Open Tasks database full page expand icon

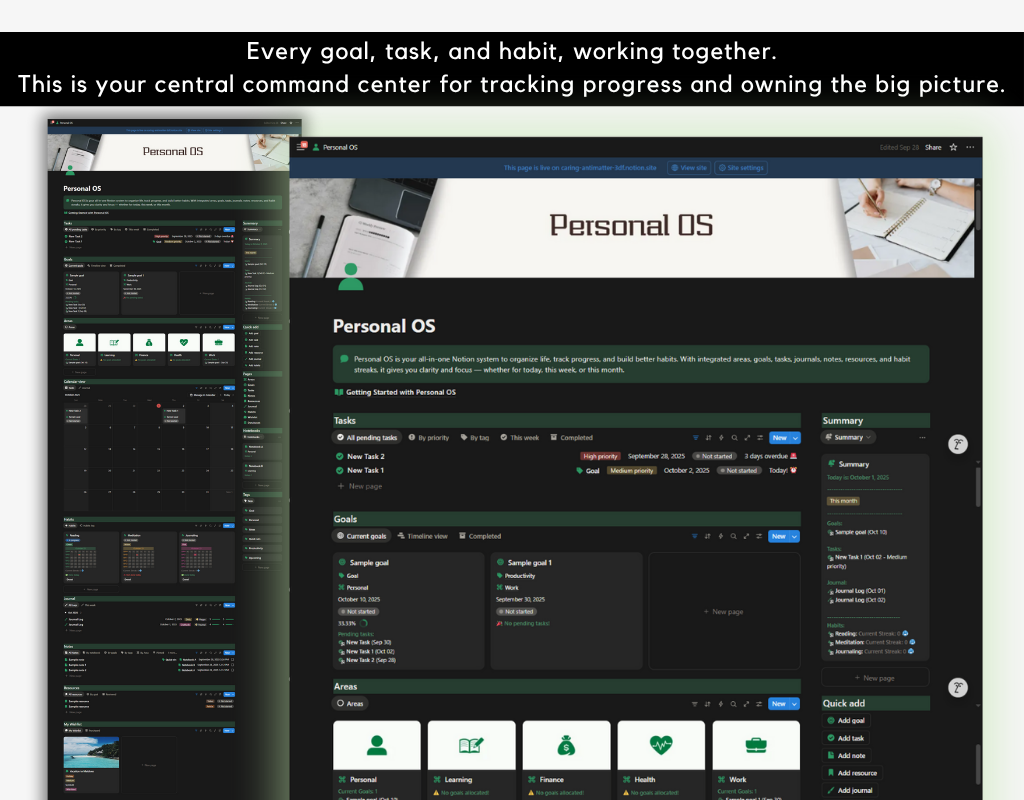(747, 438)
